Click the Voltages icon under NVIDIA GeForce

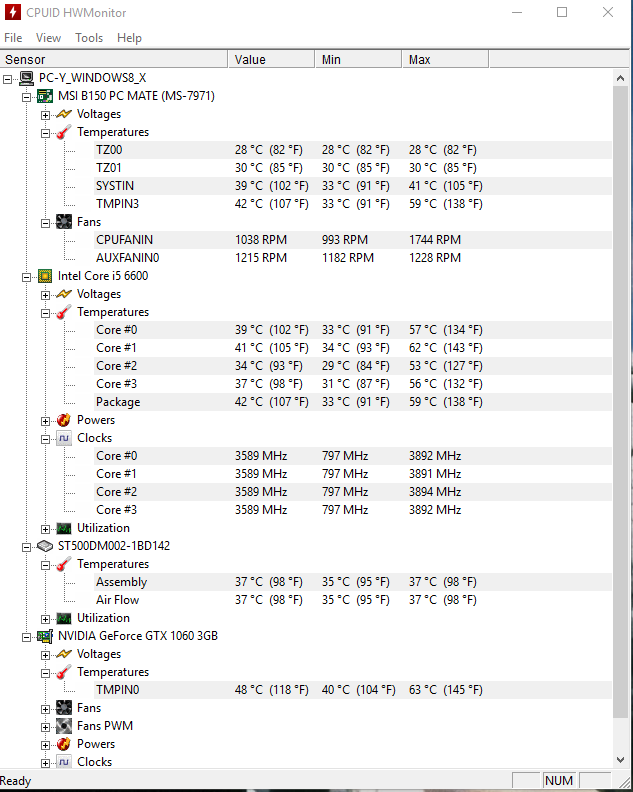coord(64,654)
